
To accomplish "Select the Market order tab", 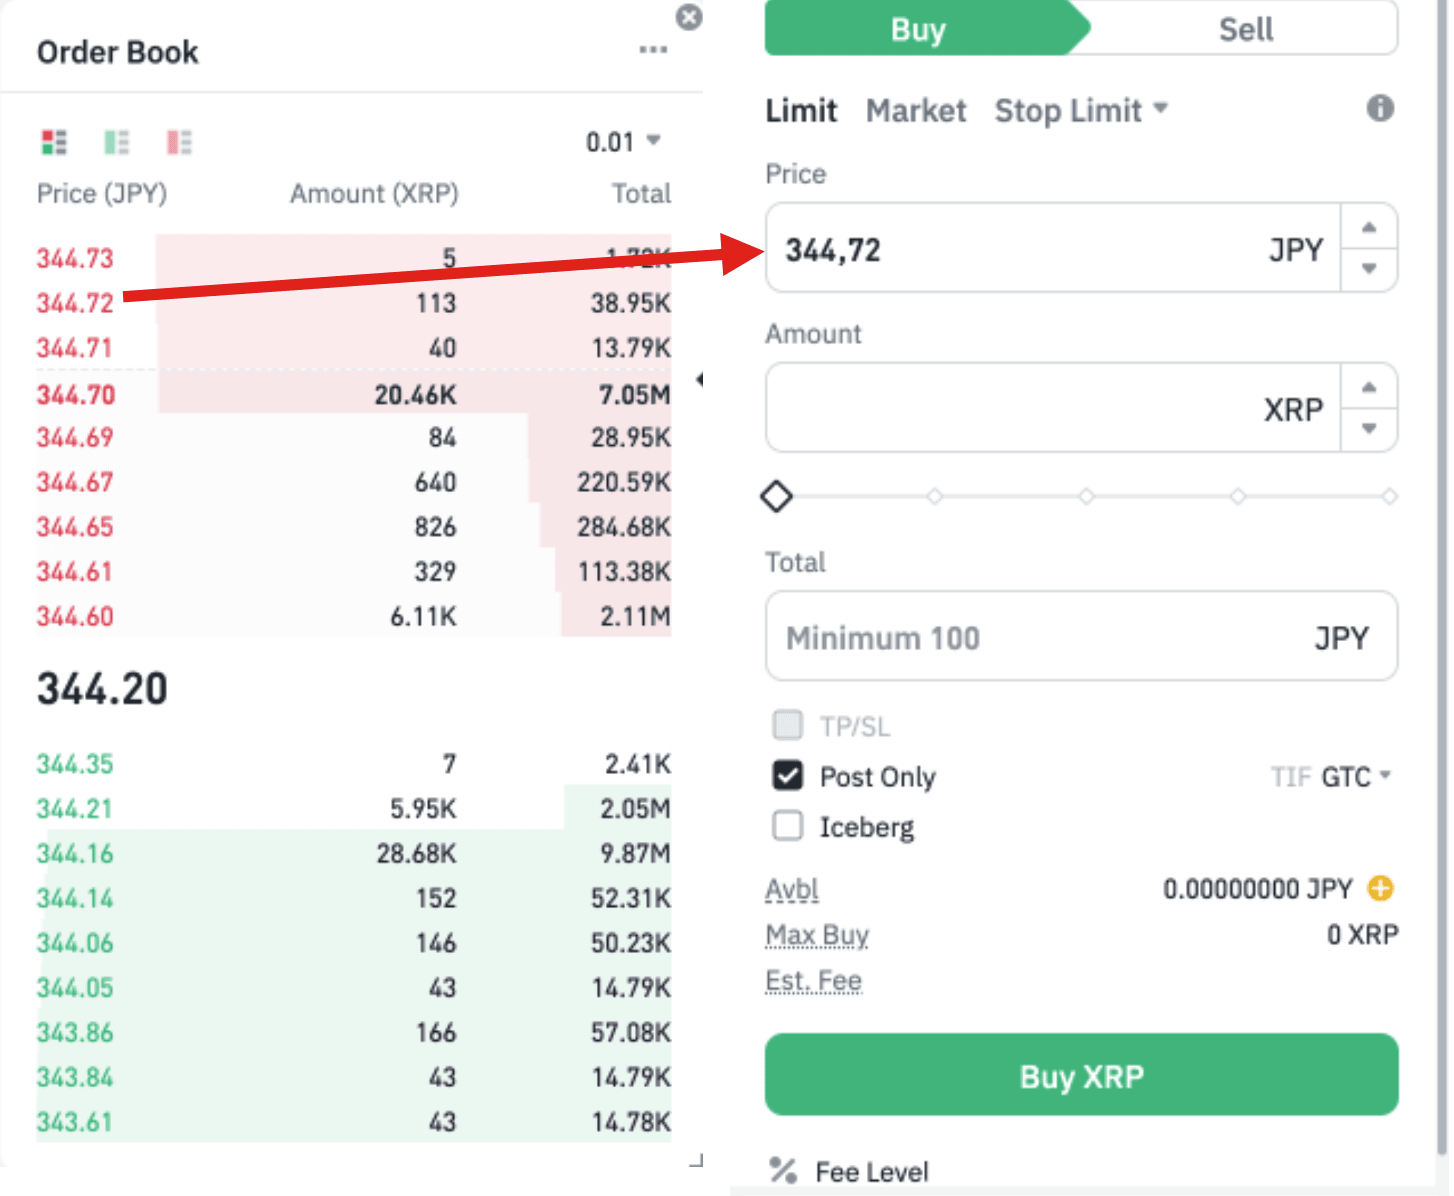I will tap(916, 110).
